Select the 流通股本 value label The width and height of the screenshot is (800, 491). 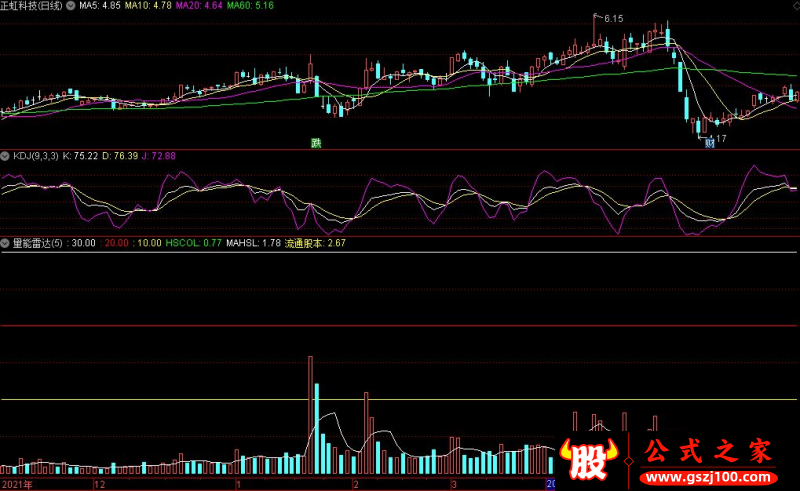tap(315, 243)
